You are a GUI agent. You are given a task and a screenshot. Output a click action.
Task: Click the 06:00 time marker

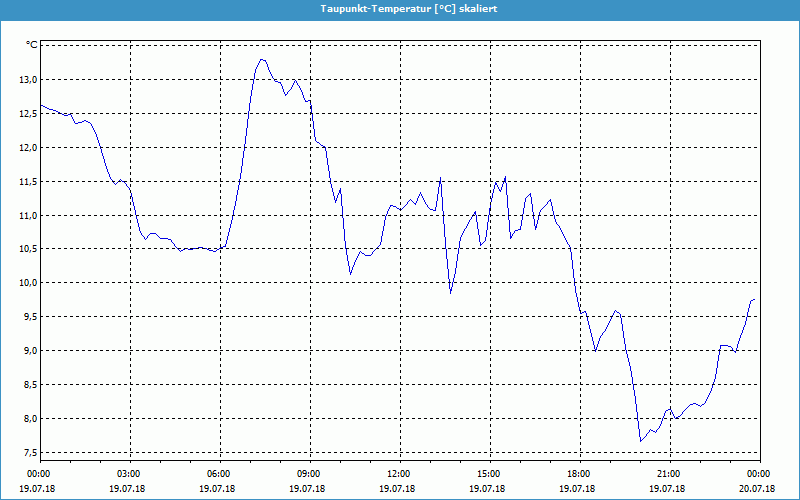(219, 473)
